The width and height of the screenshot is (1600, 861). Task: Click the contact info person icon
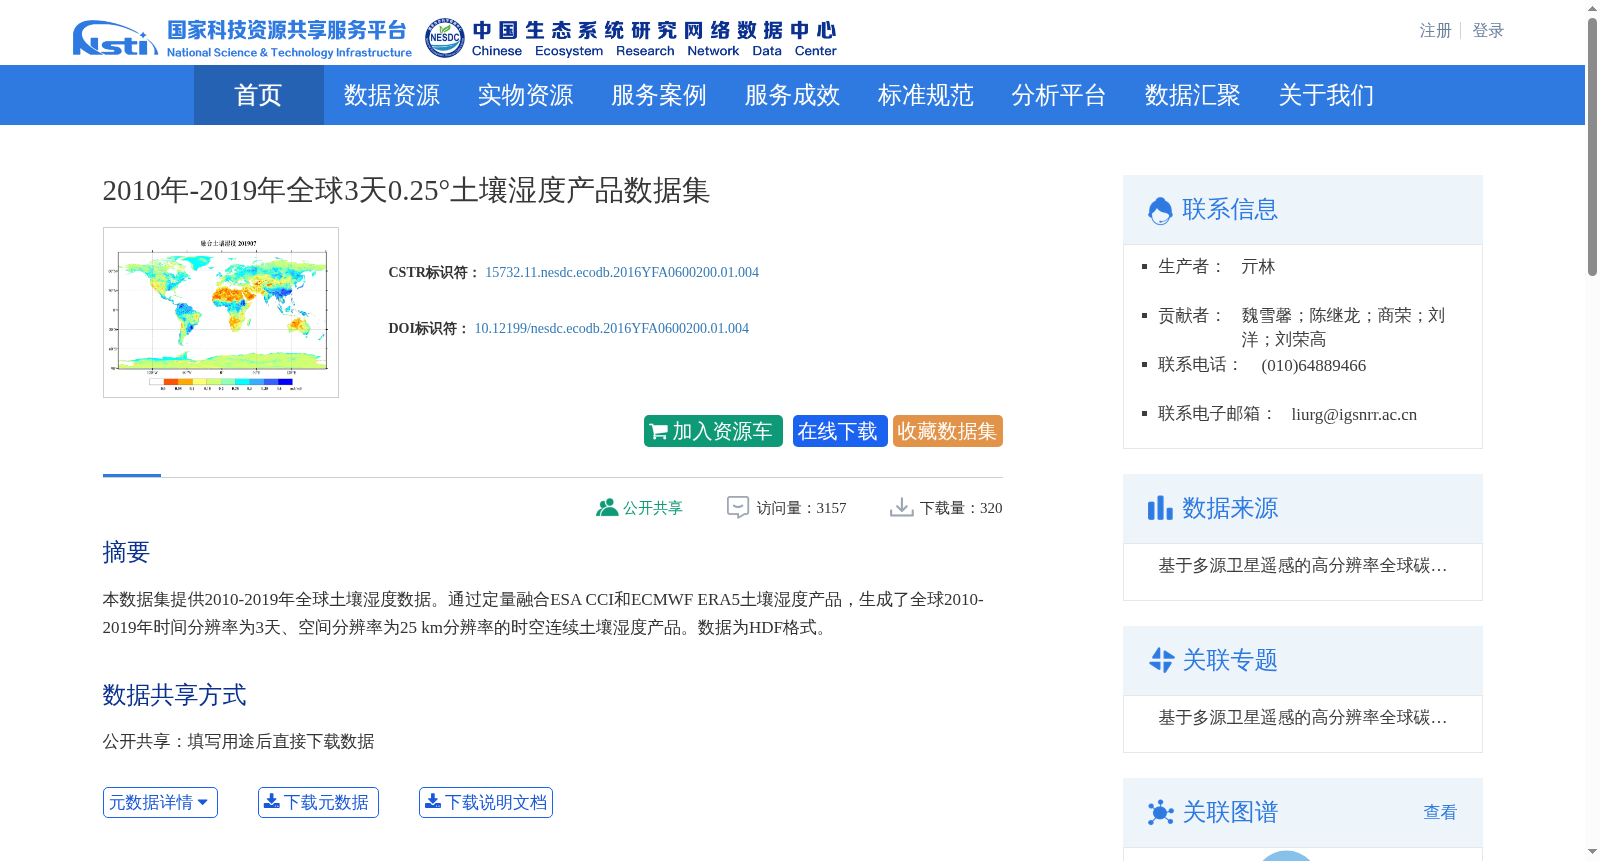[x=1160, y=210]
